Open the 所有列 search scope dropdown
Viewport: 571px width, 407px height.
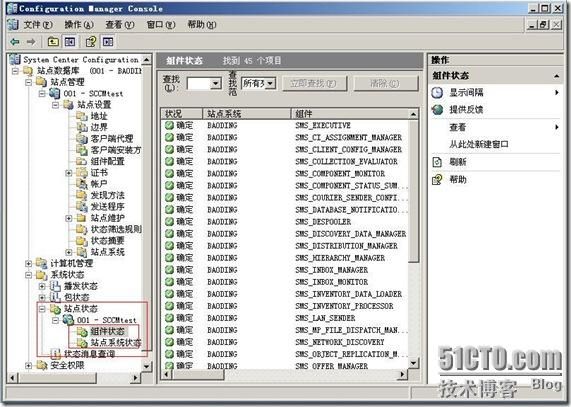[x=270, y=83]
